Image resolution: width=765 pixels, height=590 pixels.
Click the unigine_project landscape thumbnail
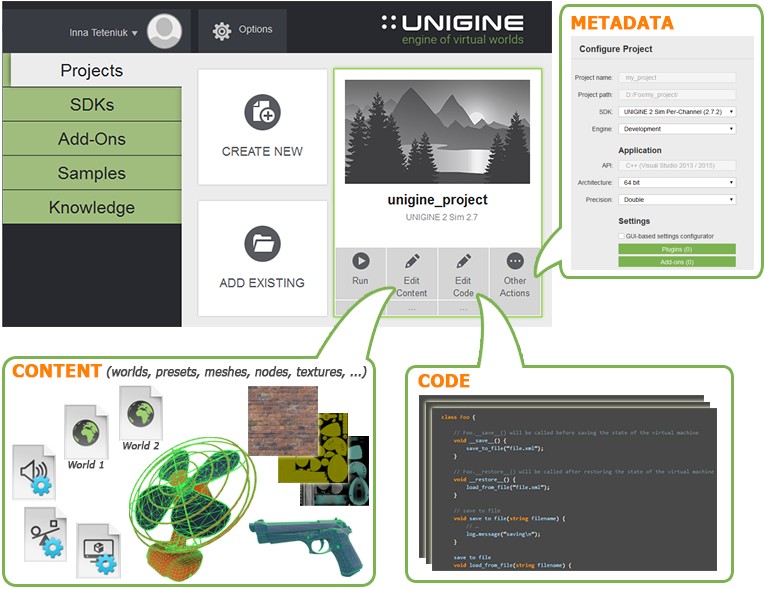(437, 130)
